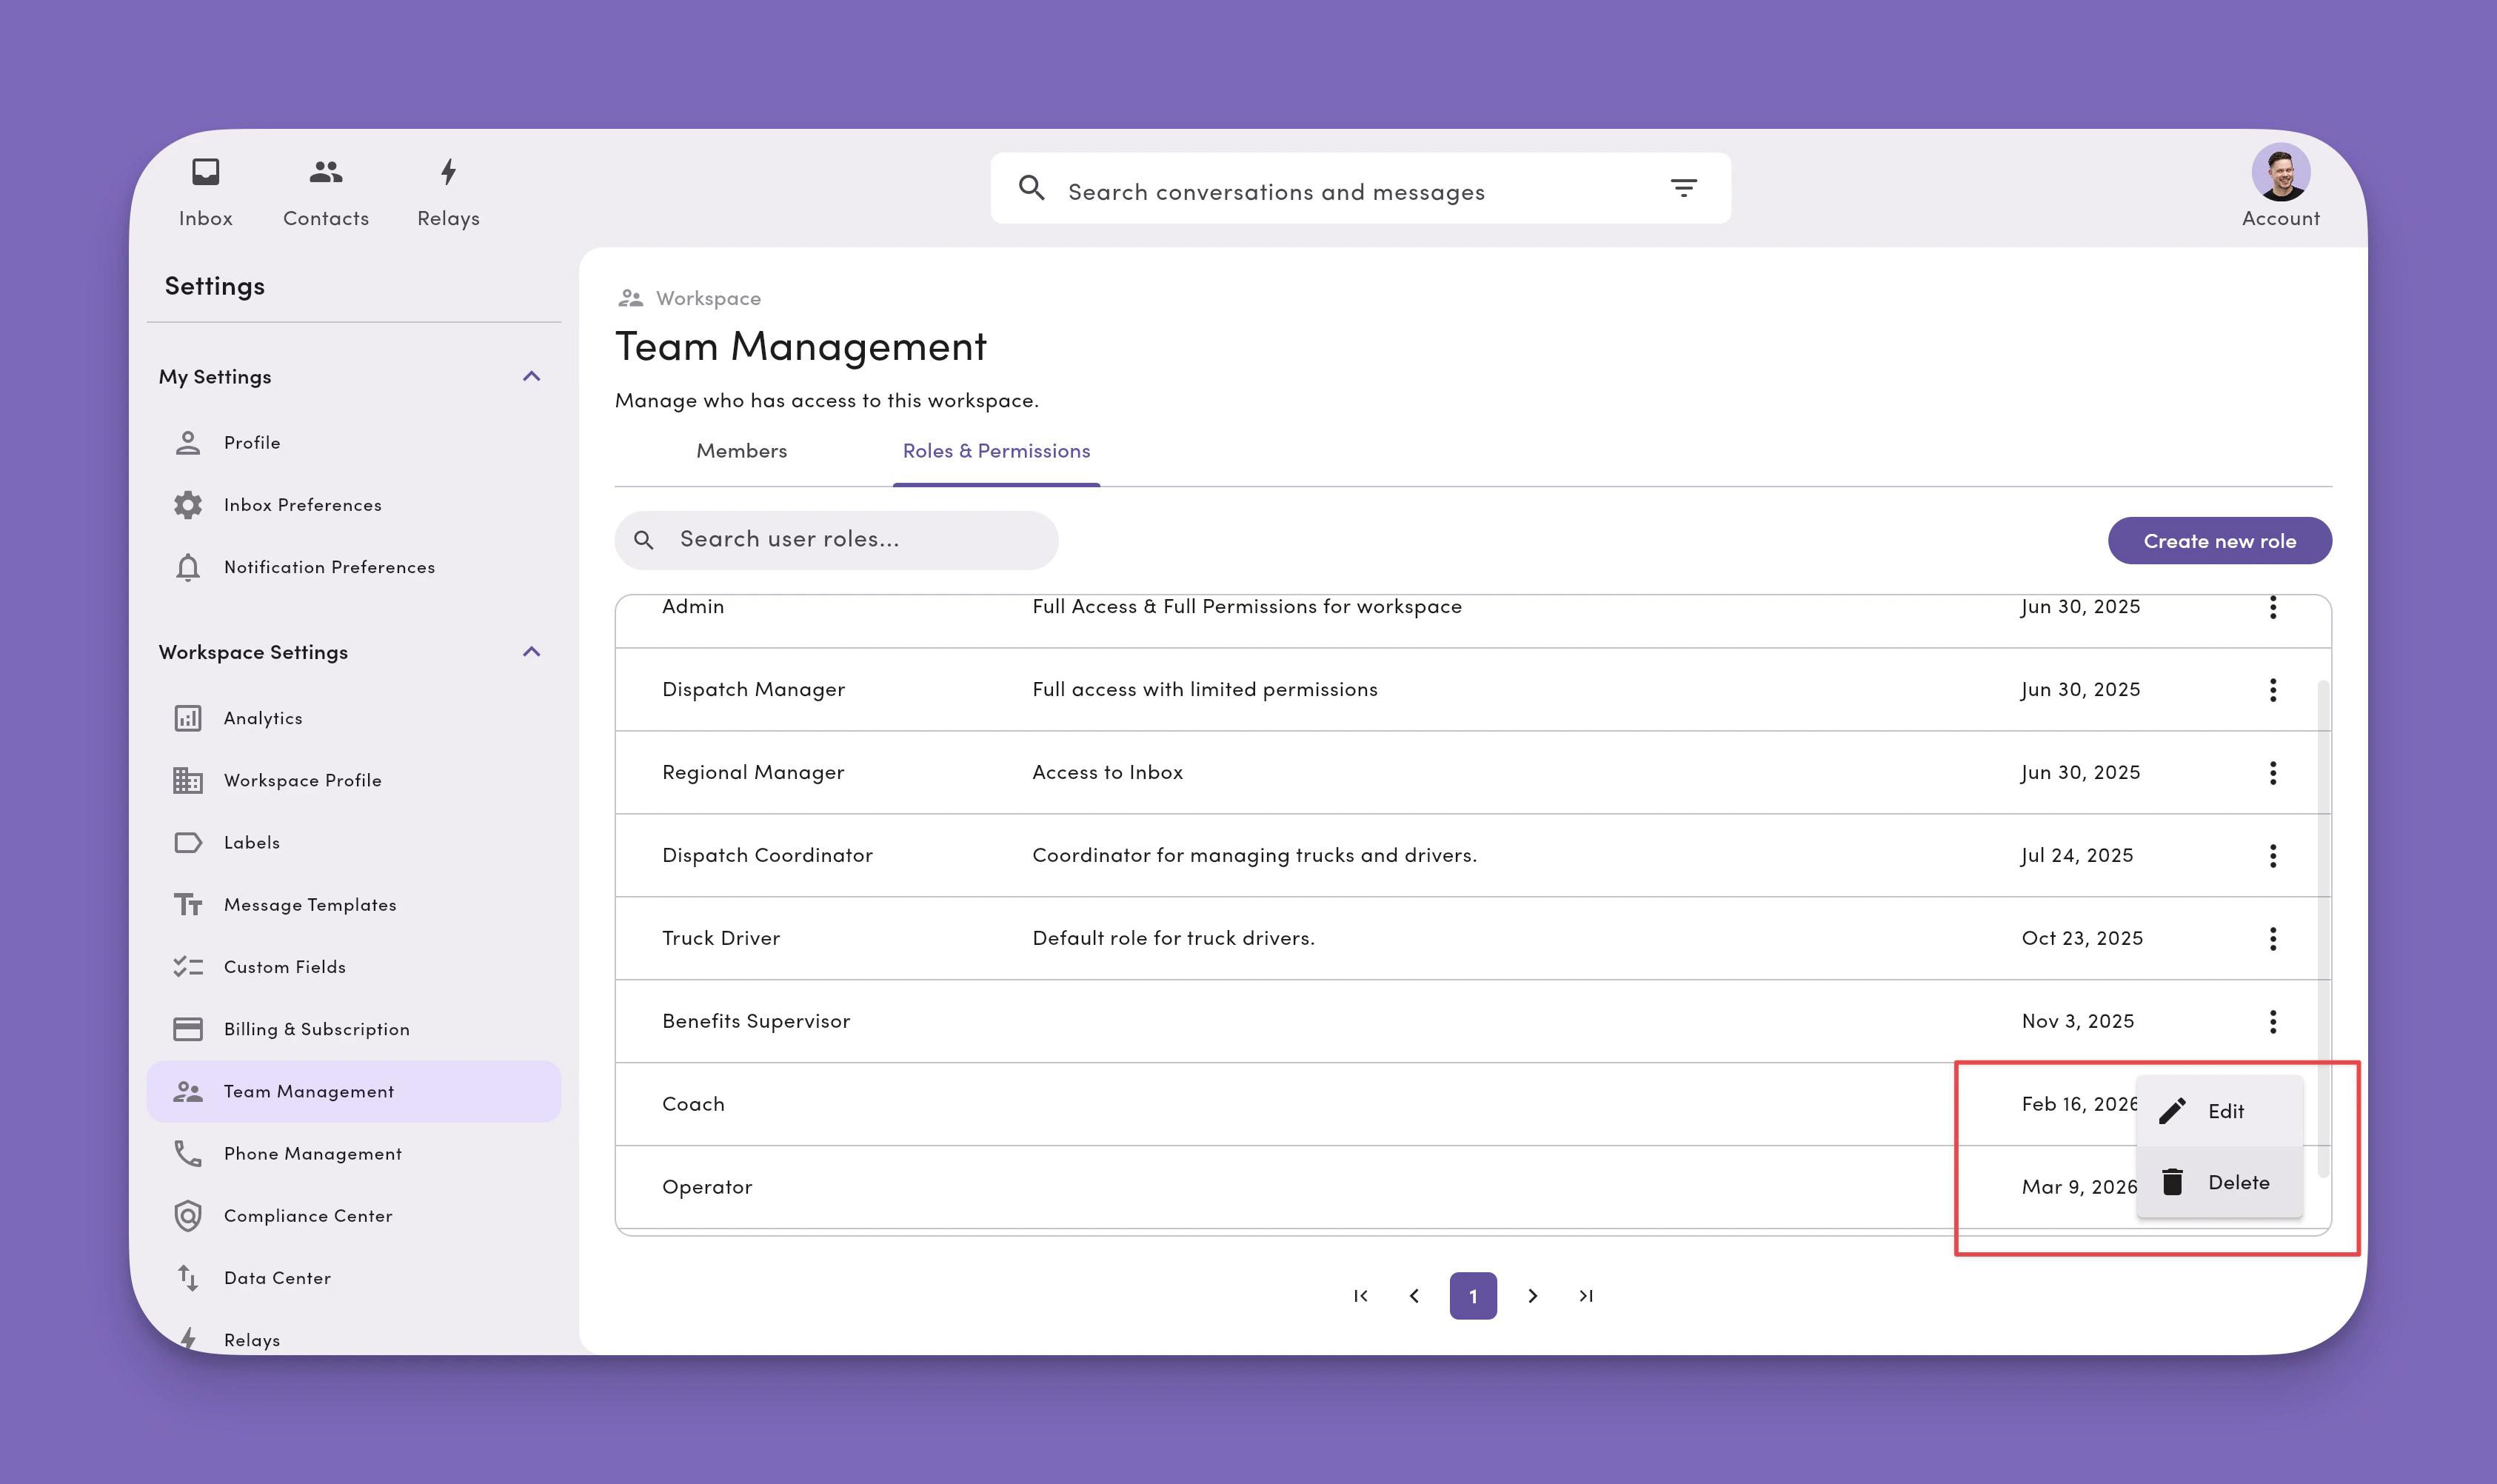2497x1484 pixels.
Task: Open Billing & Subscription settings
Action: point(354,1029)
